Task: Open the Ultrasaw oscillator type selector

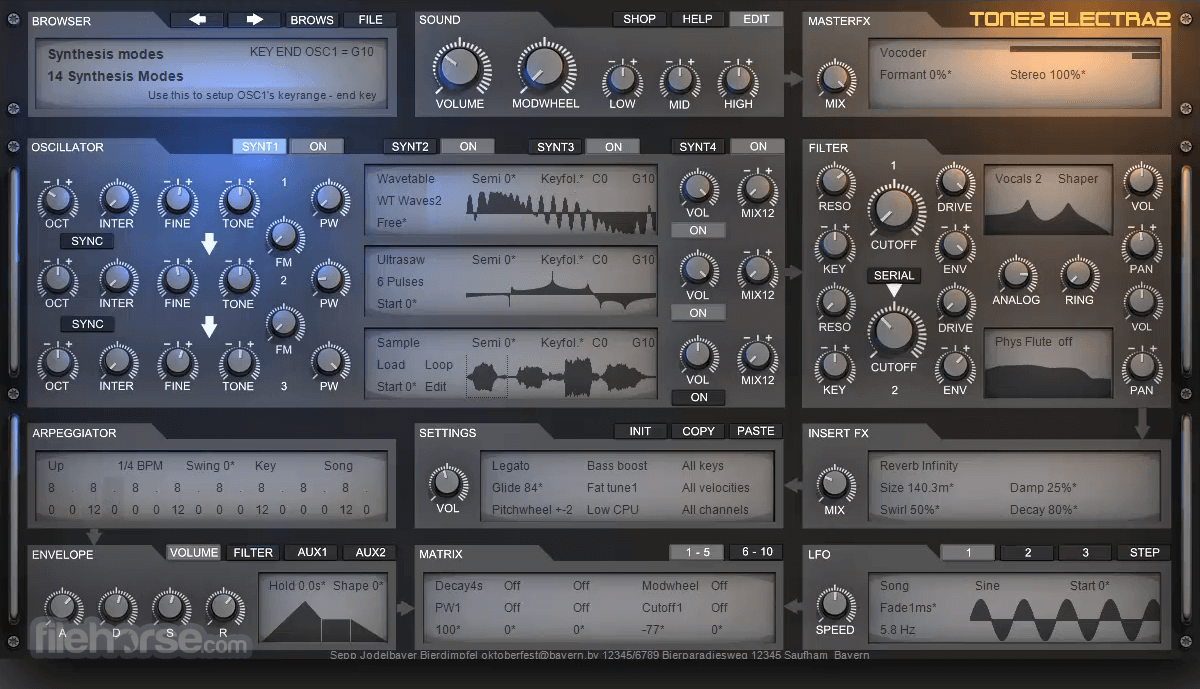Action: [400, 260]
